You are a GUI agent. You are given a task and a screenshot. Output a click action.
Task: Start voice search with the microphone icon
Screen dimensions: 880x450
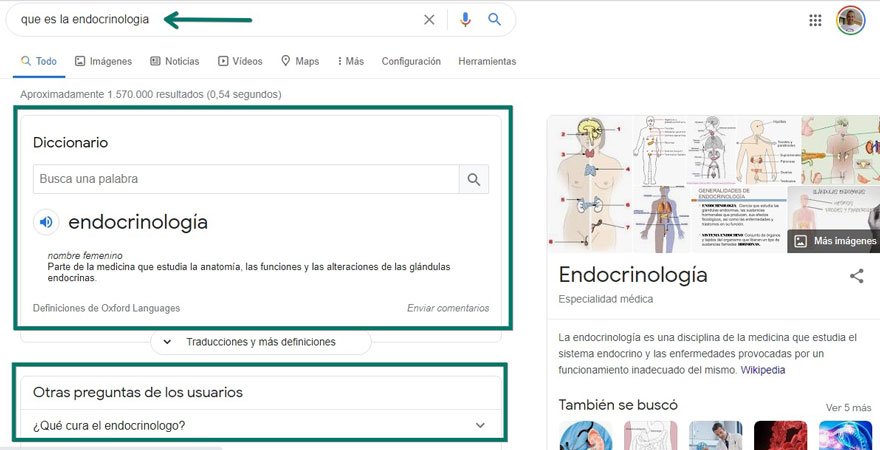pyautogui.click(x=465, y=20)
